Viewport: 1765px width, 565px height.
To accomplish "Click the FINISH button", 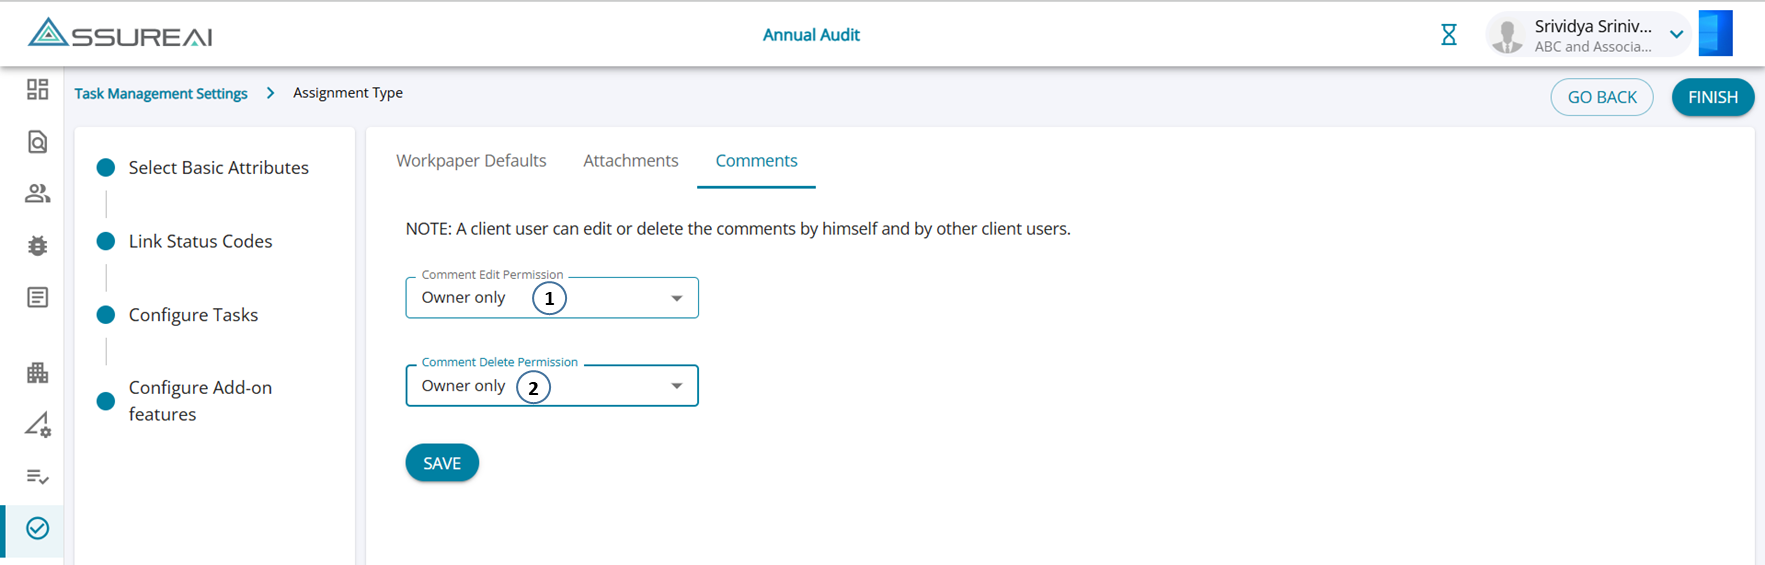I will 1712,97.
